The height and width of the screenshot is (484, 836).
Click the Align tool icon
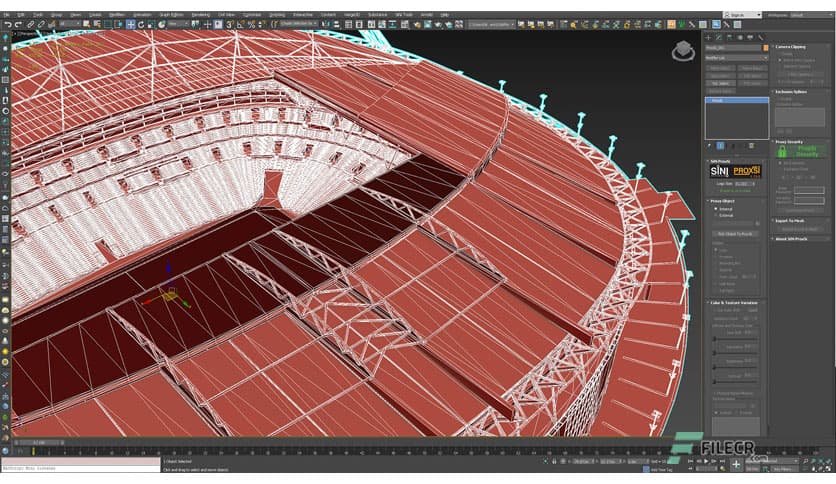tap(336, 25)
